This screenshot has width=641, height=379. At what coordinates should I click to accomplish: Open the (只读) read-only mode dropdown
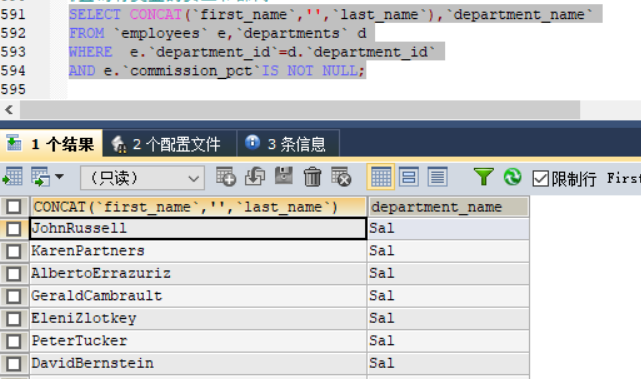142,178
